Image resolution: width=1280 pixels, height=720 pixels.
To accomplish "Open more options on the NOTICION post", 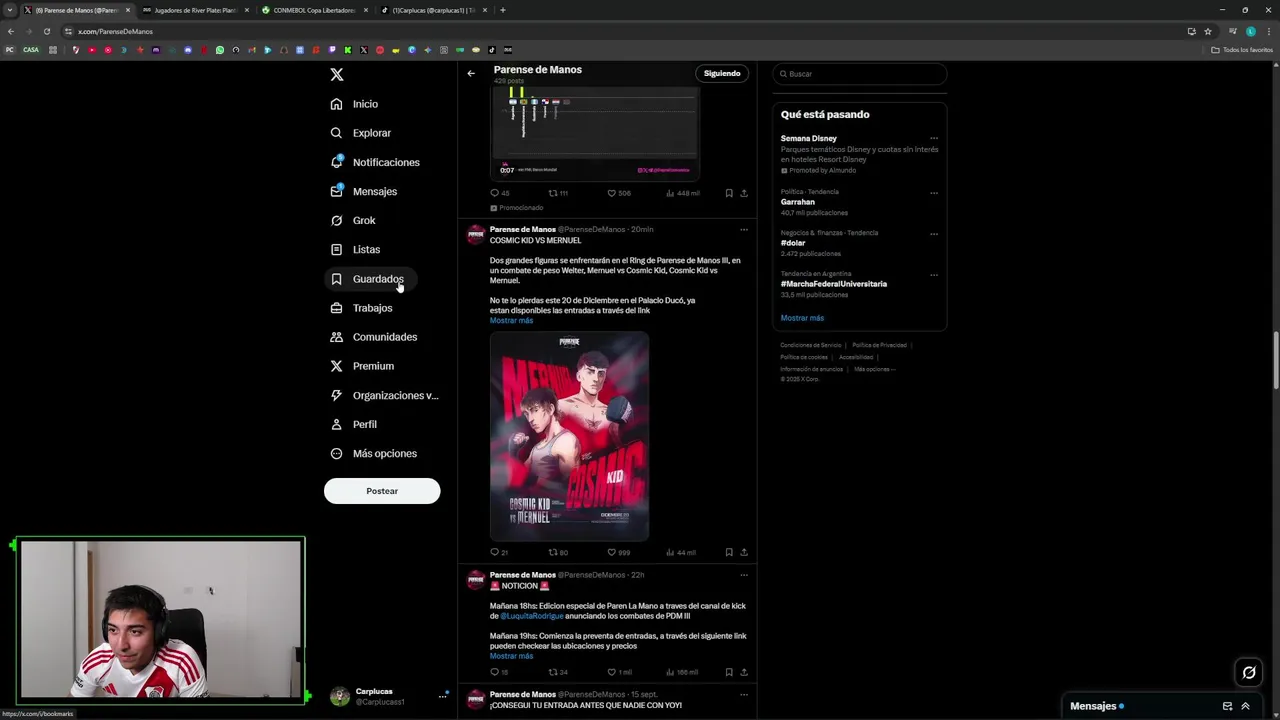I will coord(744,575).
